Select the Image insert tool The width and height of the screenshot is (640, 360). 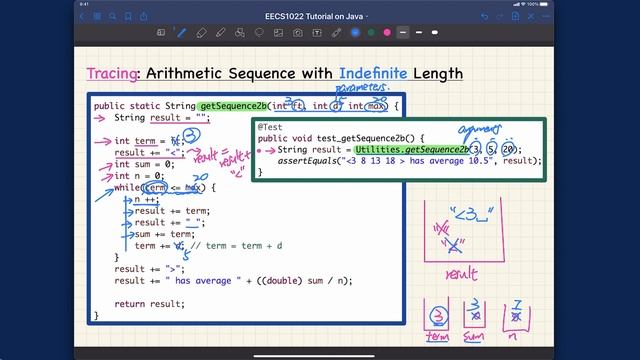point(278,33)
